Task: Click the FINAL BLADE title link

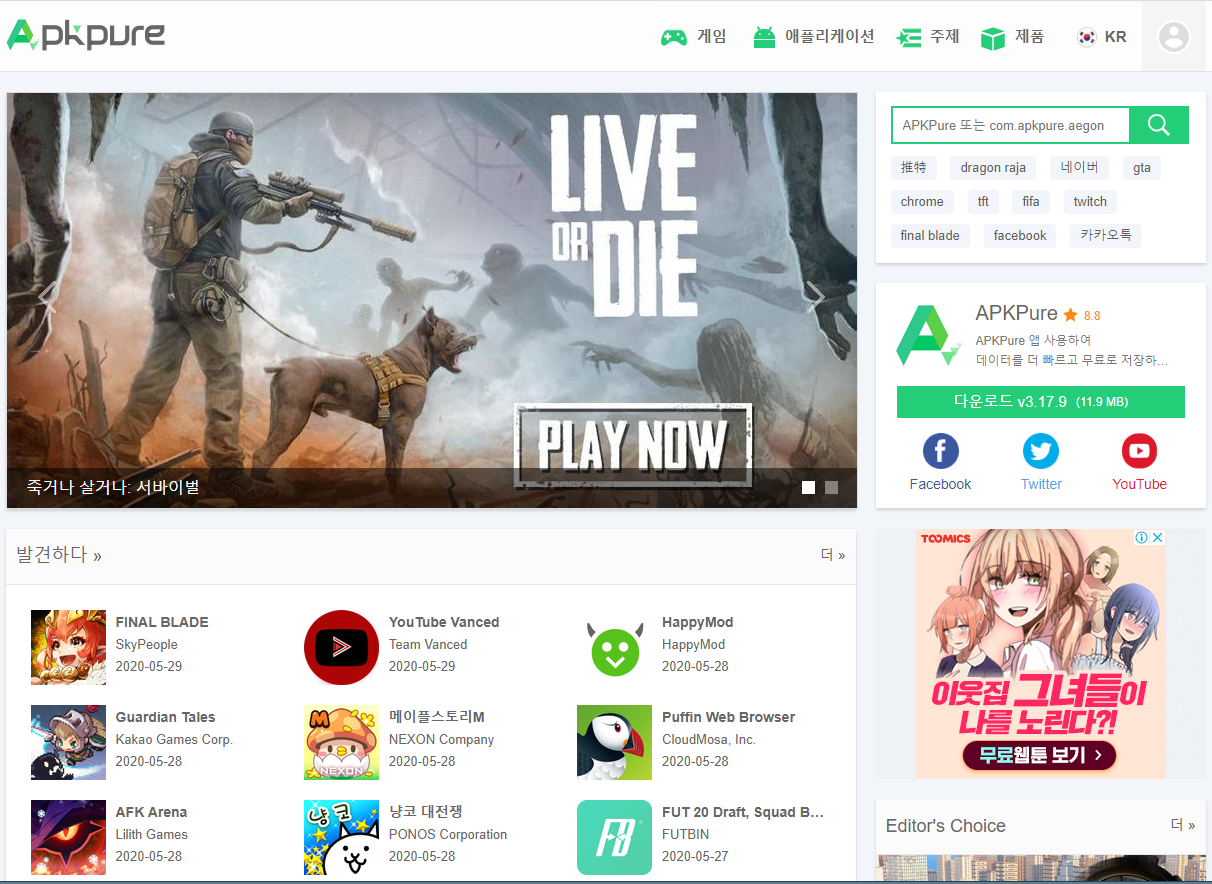Action: pos(162,622)
